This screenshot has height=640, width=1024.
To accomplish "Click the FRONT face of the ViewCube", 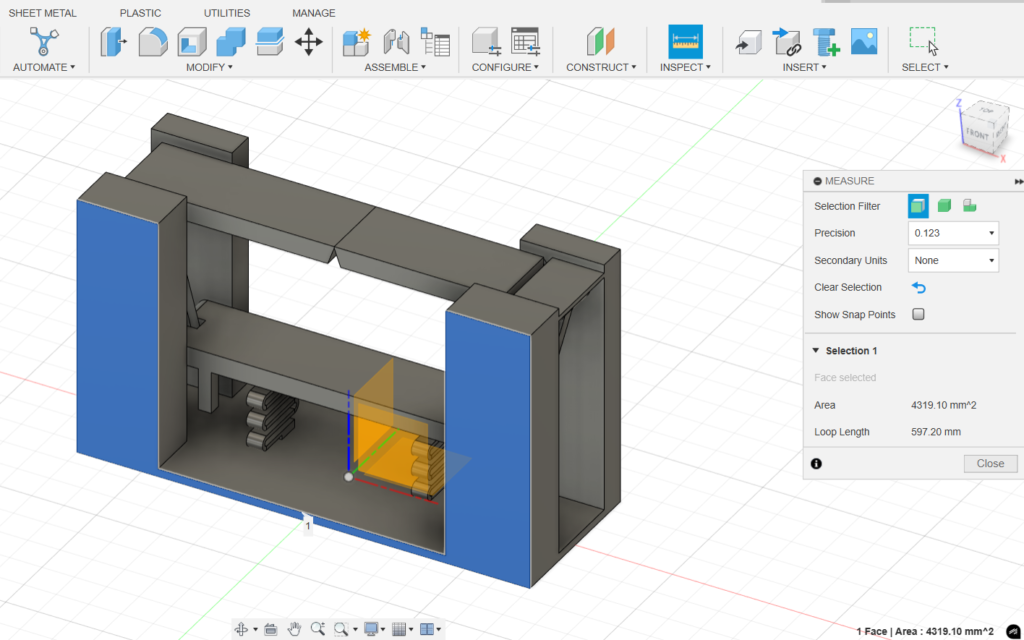I will [978, 134].
